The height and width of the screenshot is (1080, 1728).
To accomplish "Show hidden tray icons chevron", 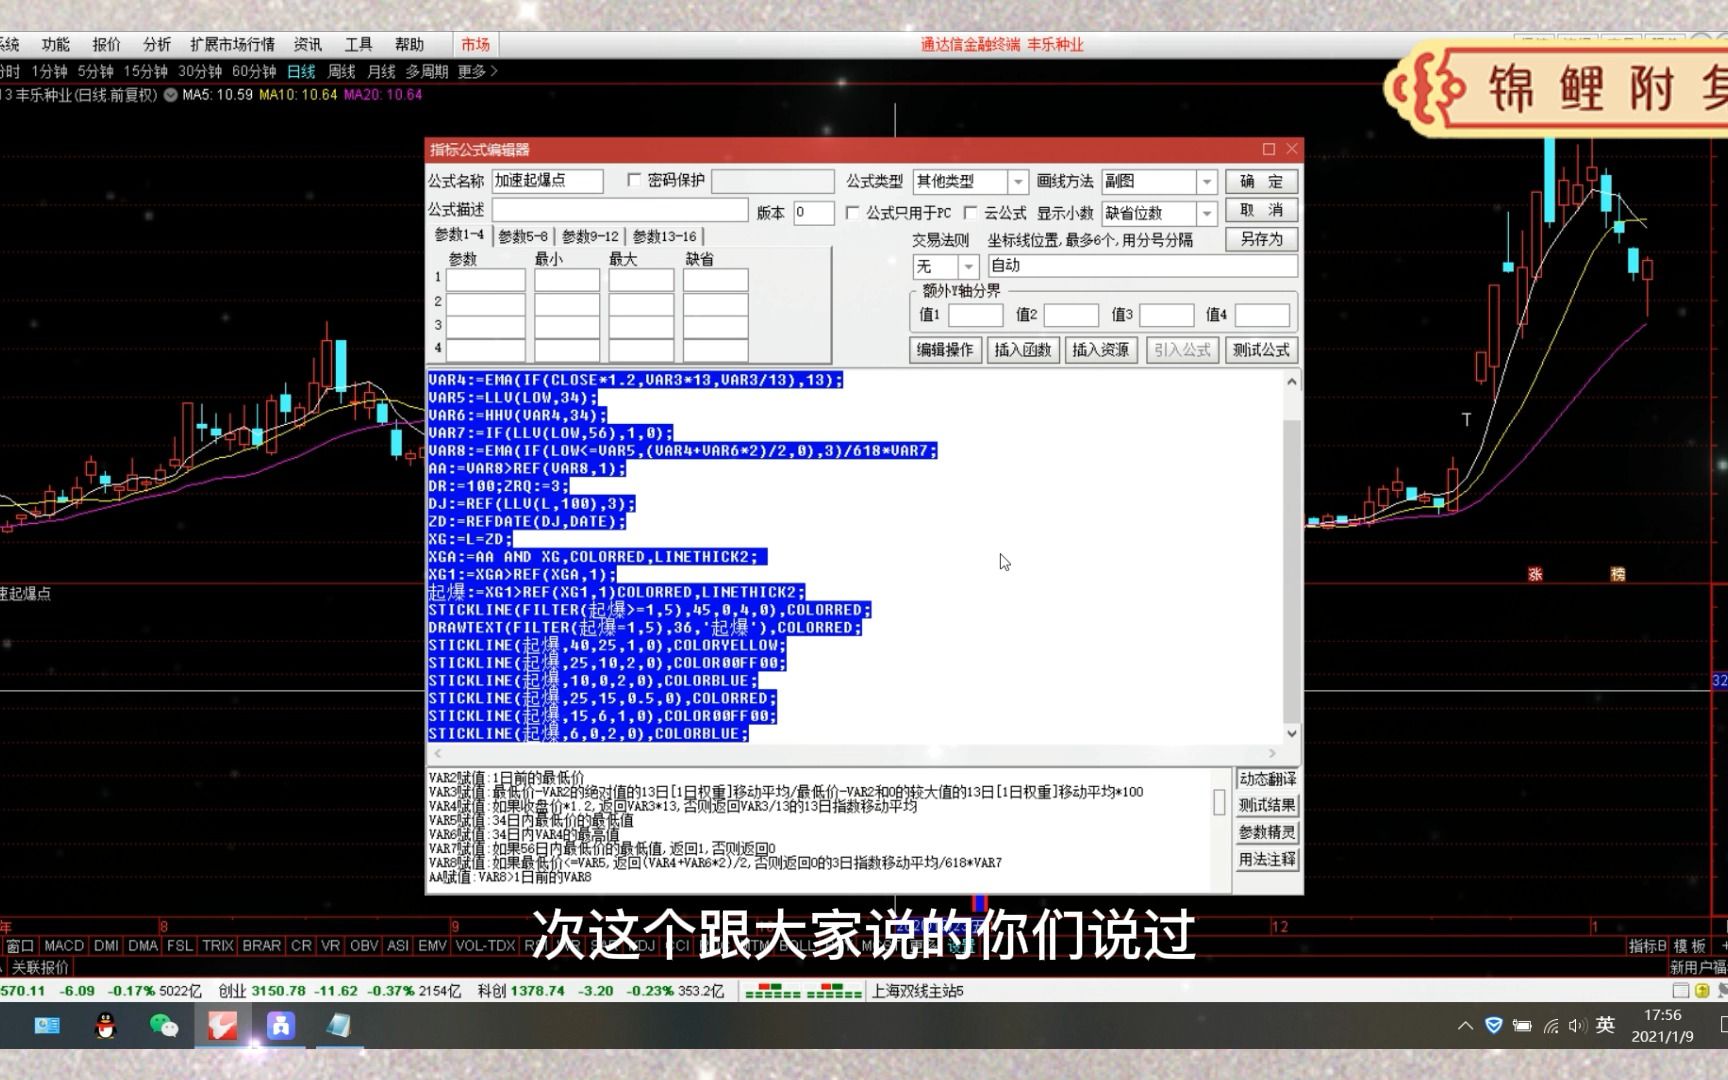I will pos(1465,1026).
